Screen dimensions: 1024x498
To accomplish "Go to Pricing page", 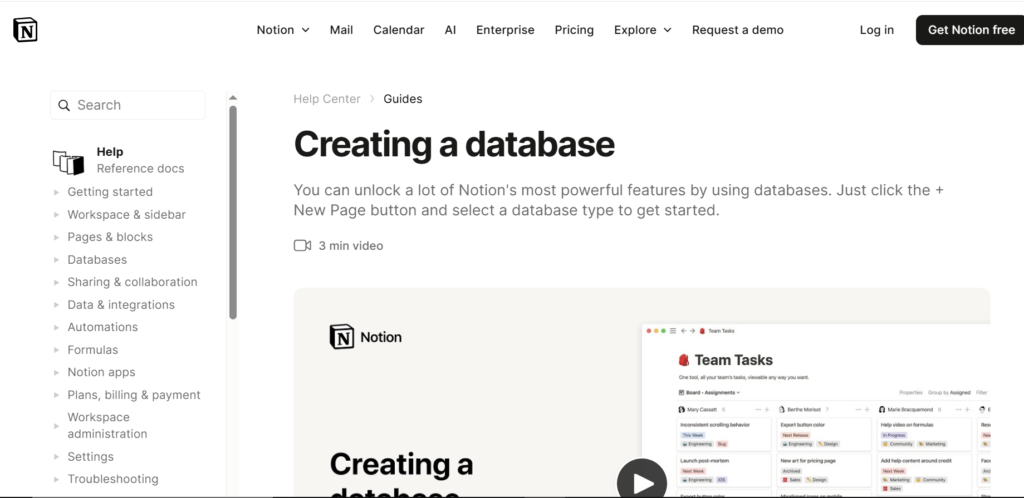I will [574, 30].
